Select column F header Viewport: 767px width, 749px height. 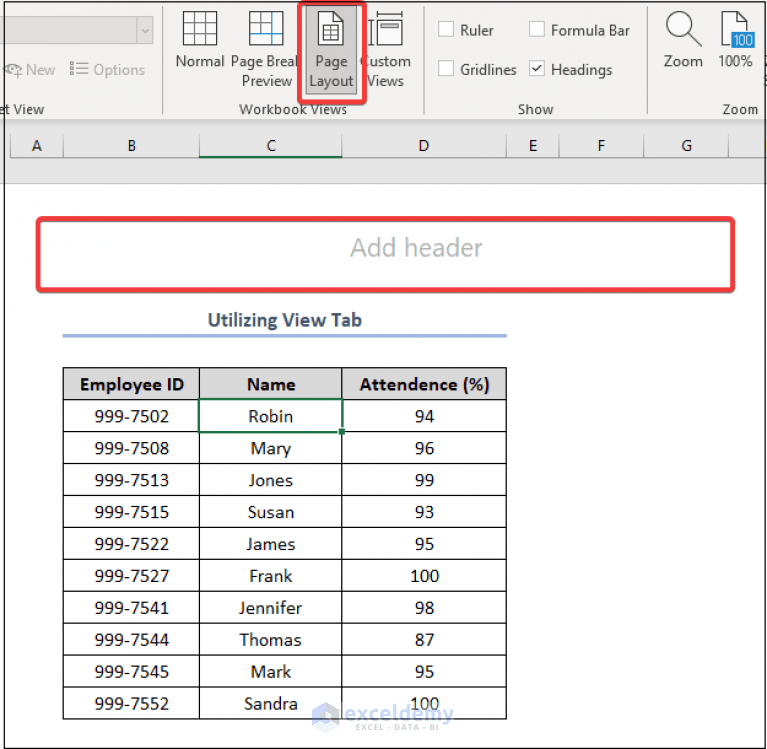[x=601, y=146]
